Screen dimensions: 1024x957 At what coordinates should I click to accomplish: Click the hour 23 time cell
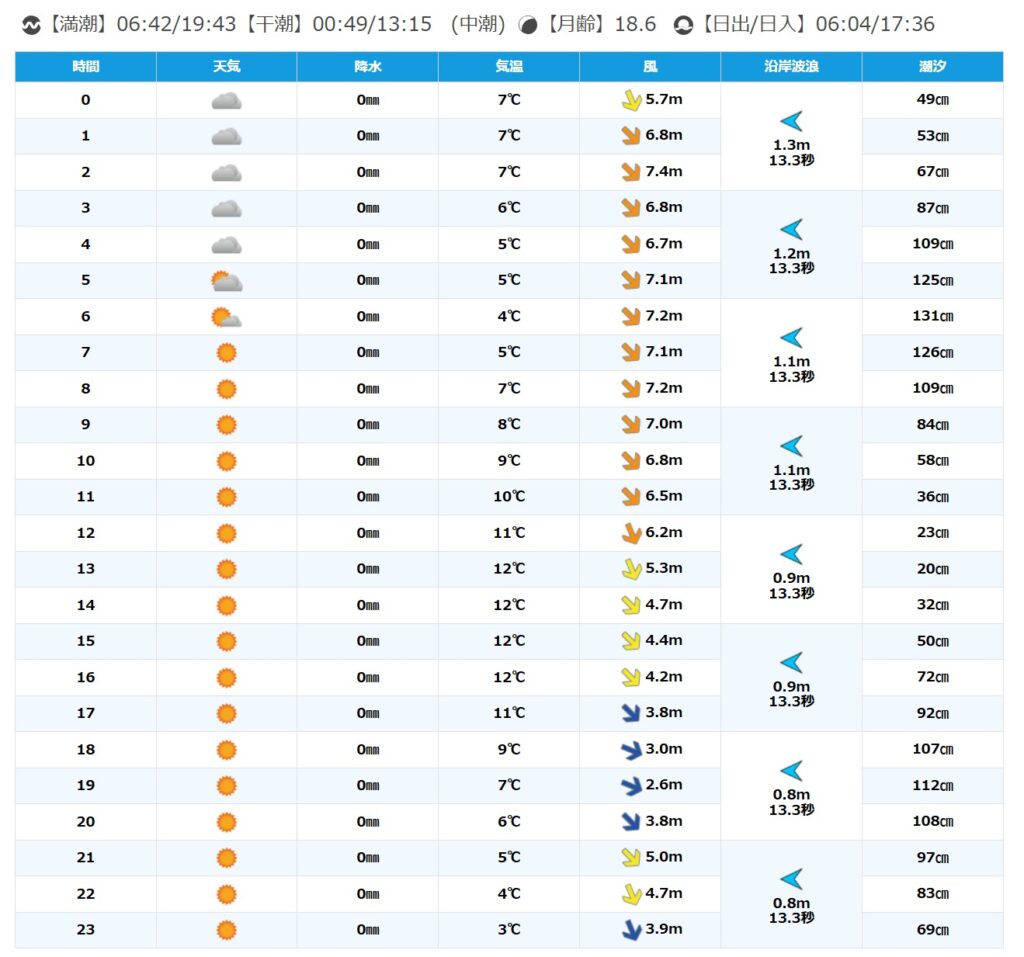pyautogui.click(x=85, y=930)
